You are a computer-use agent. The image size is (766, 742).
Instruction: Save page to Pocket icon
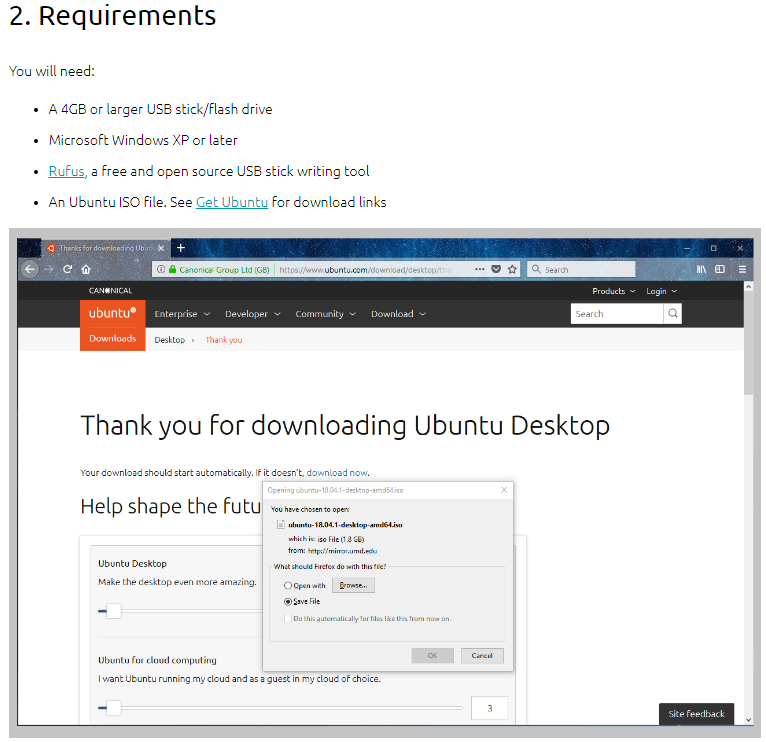coord(496,269)
